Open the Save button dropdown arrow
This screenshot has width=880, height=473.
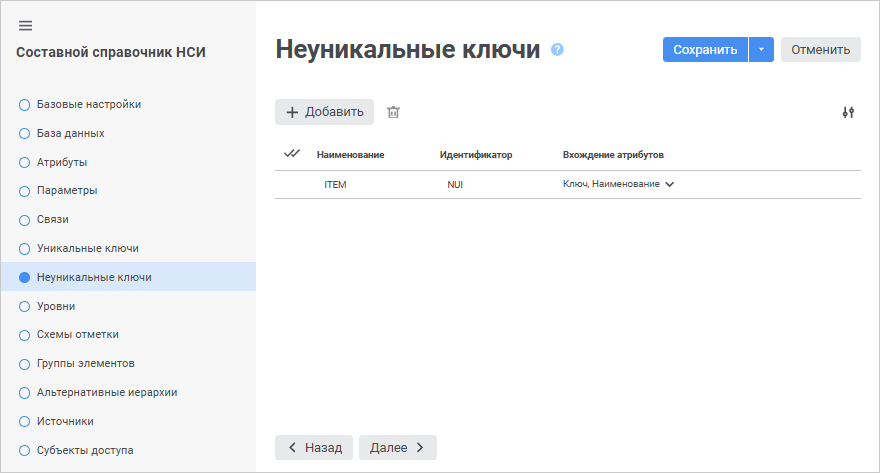click(x=761, y=49)
